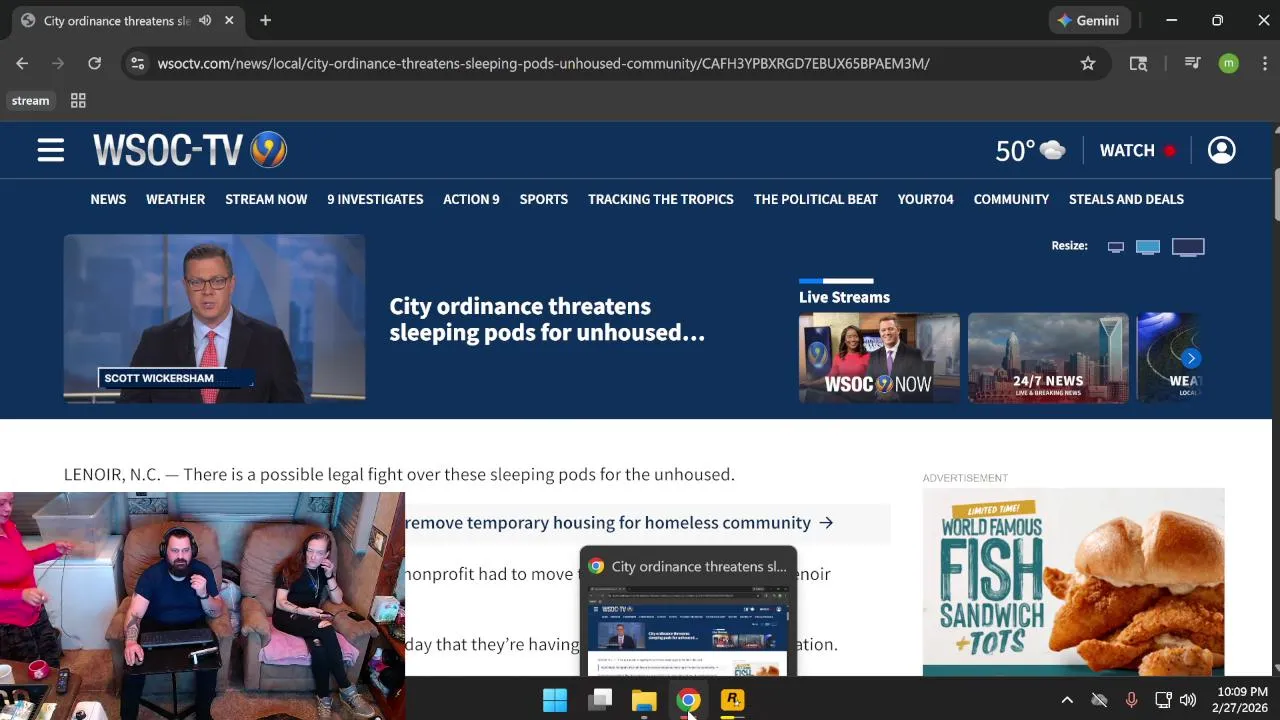1280x720 pixels.
Task: Open Chrome media control icon
Action: point(1192,63)
